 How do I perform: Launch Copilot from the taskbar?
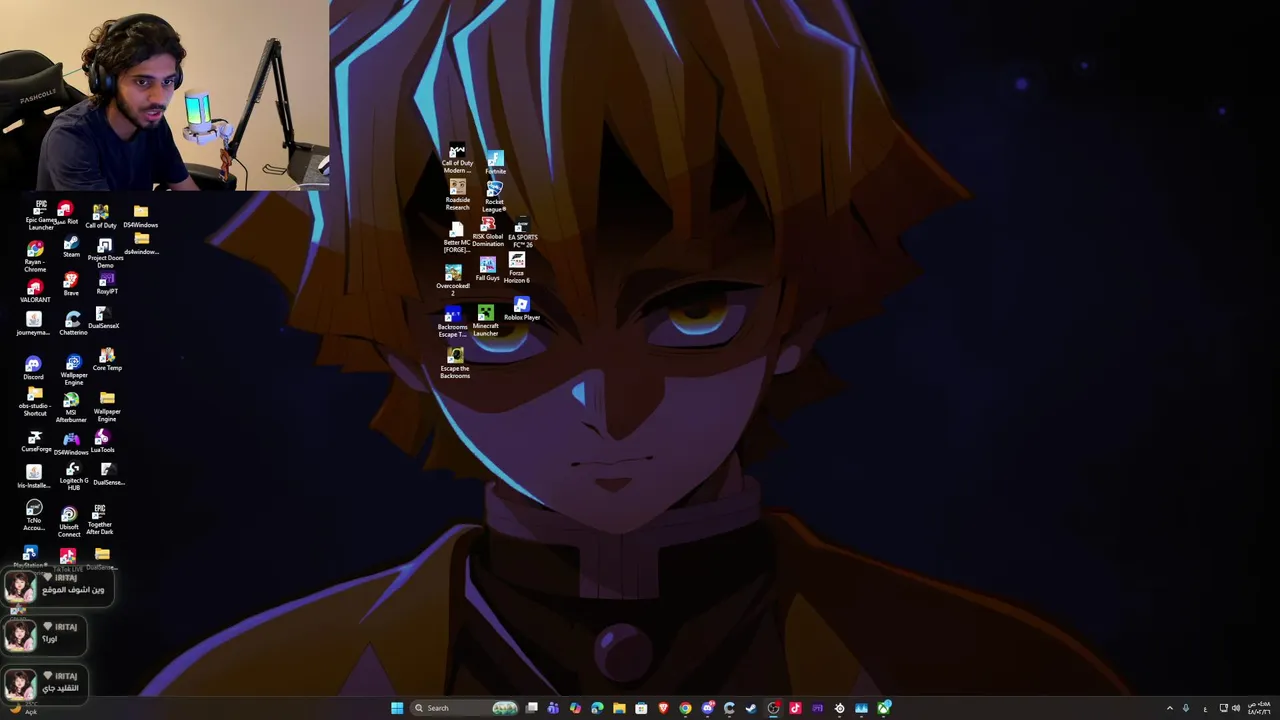pos(575,708)
